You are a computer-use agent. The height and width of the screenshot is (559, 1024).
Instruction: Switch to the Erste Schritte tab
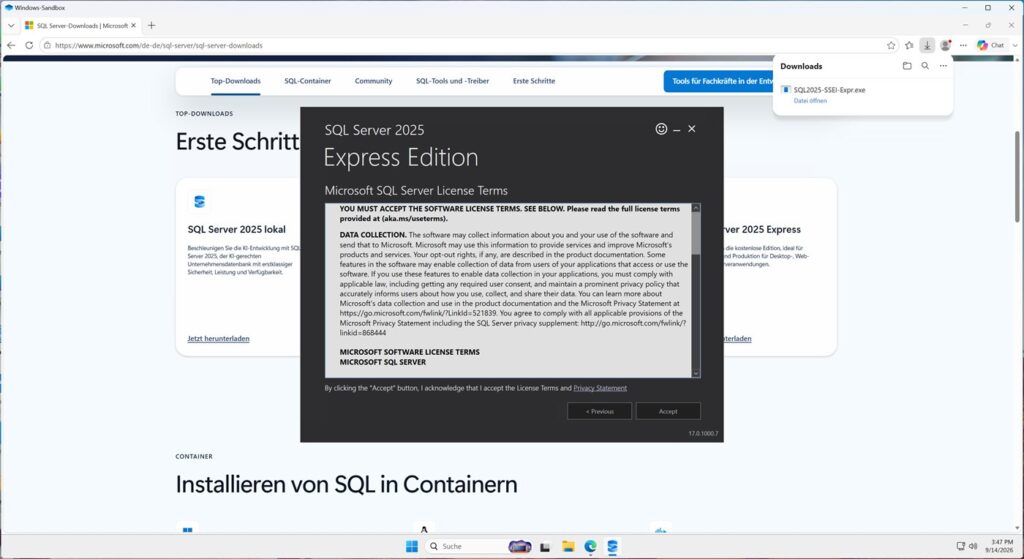(534, 81)
